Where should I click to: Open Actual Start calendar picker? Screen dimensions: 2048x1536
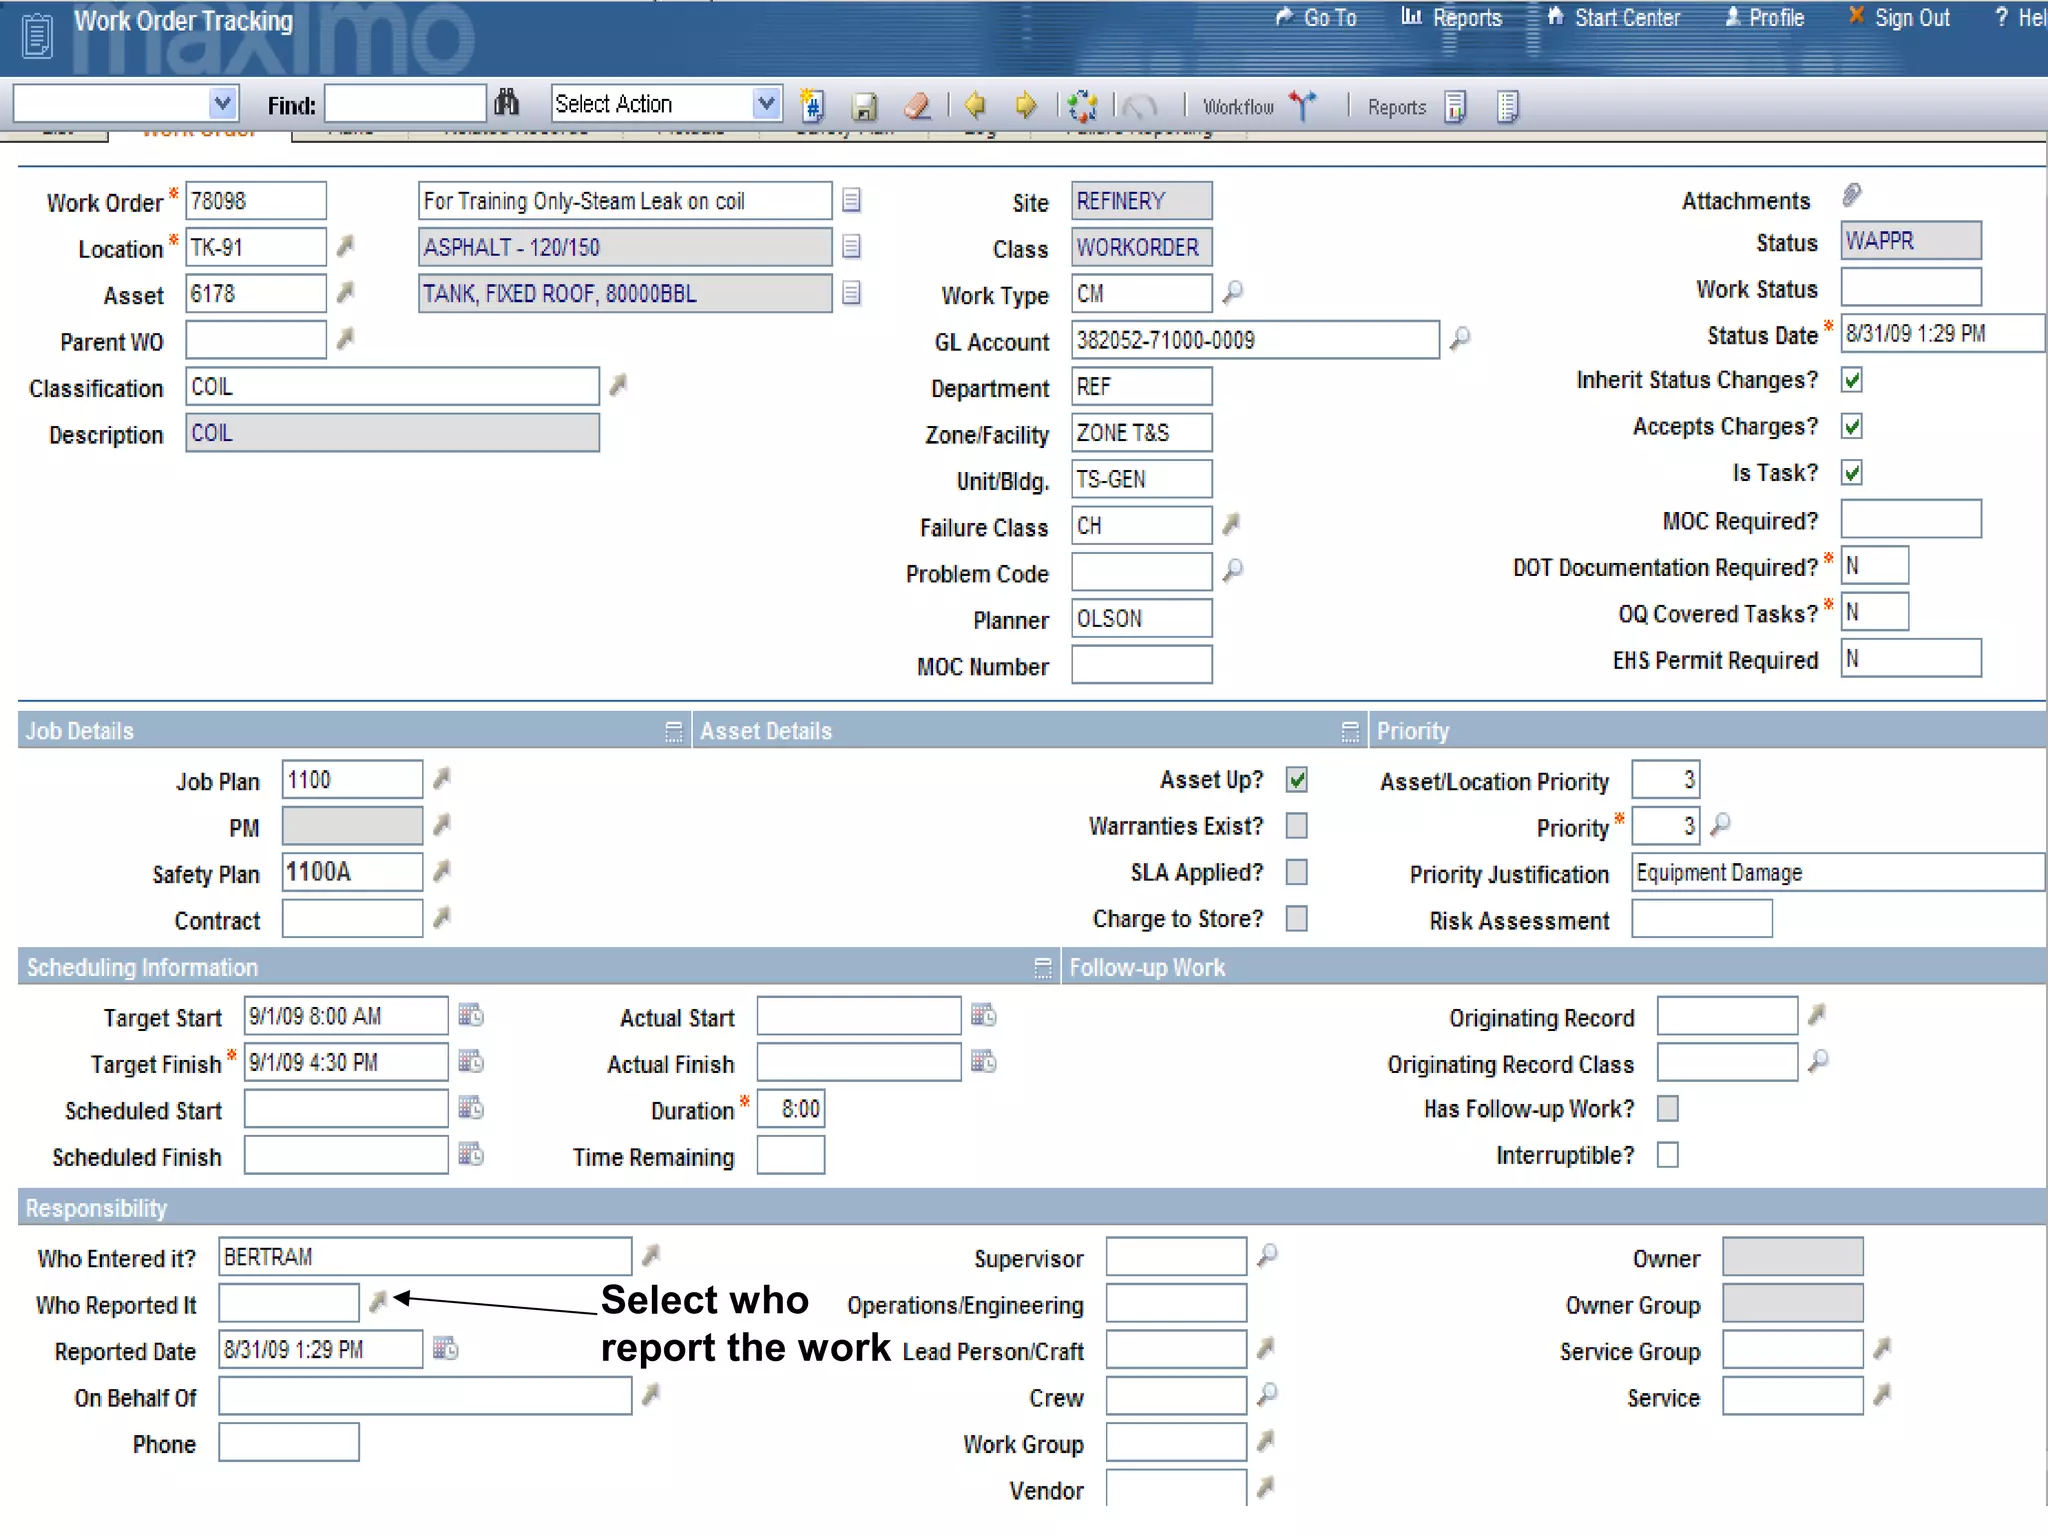coord(984,1015)
